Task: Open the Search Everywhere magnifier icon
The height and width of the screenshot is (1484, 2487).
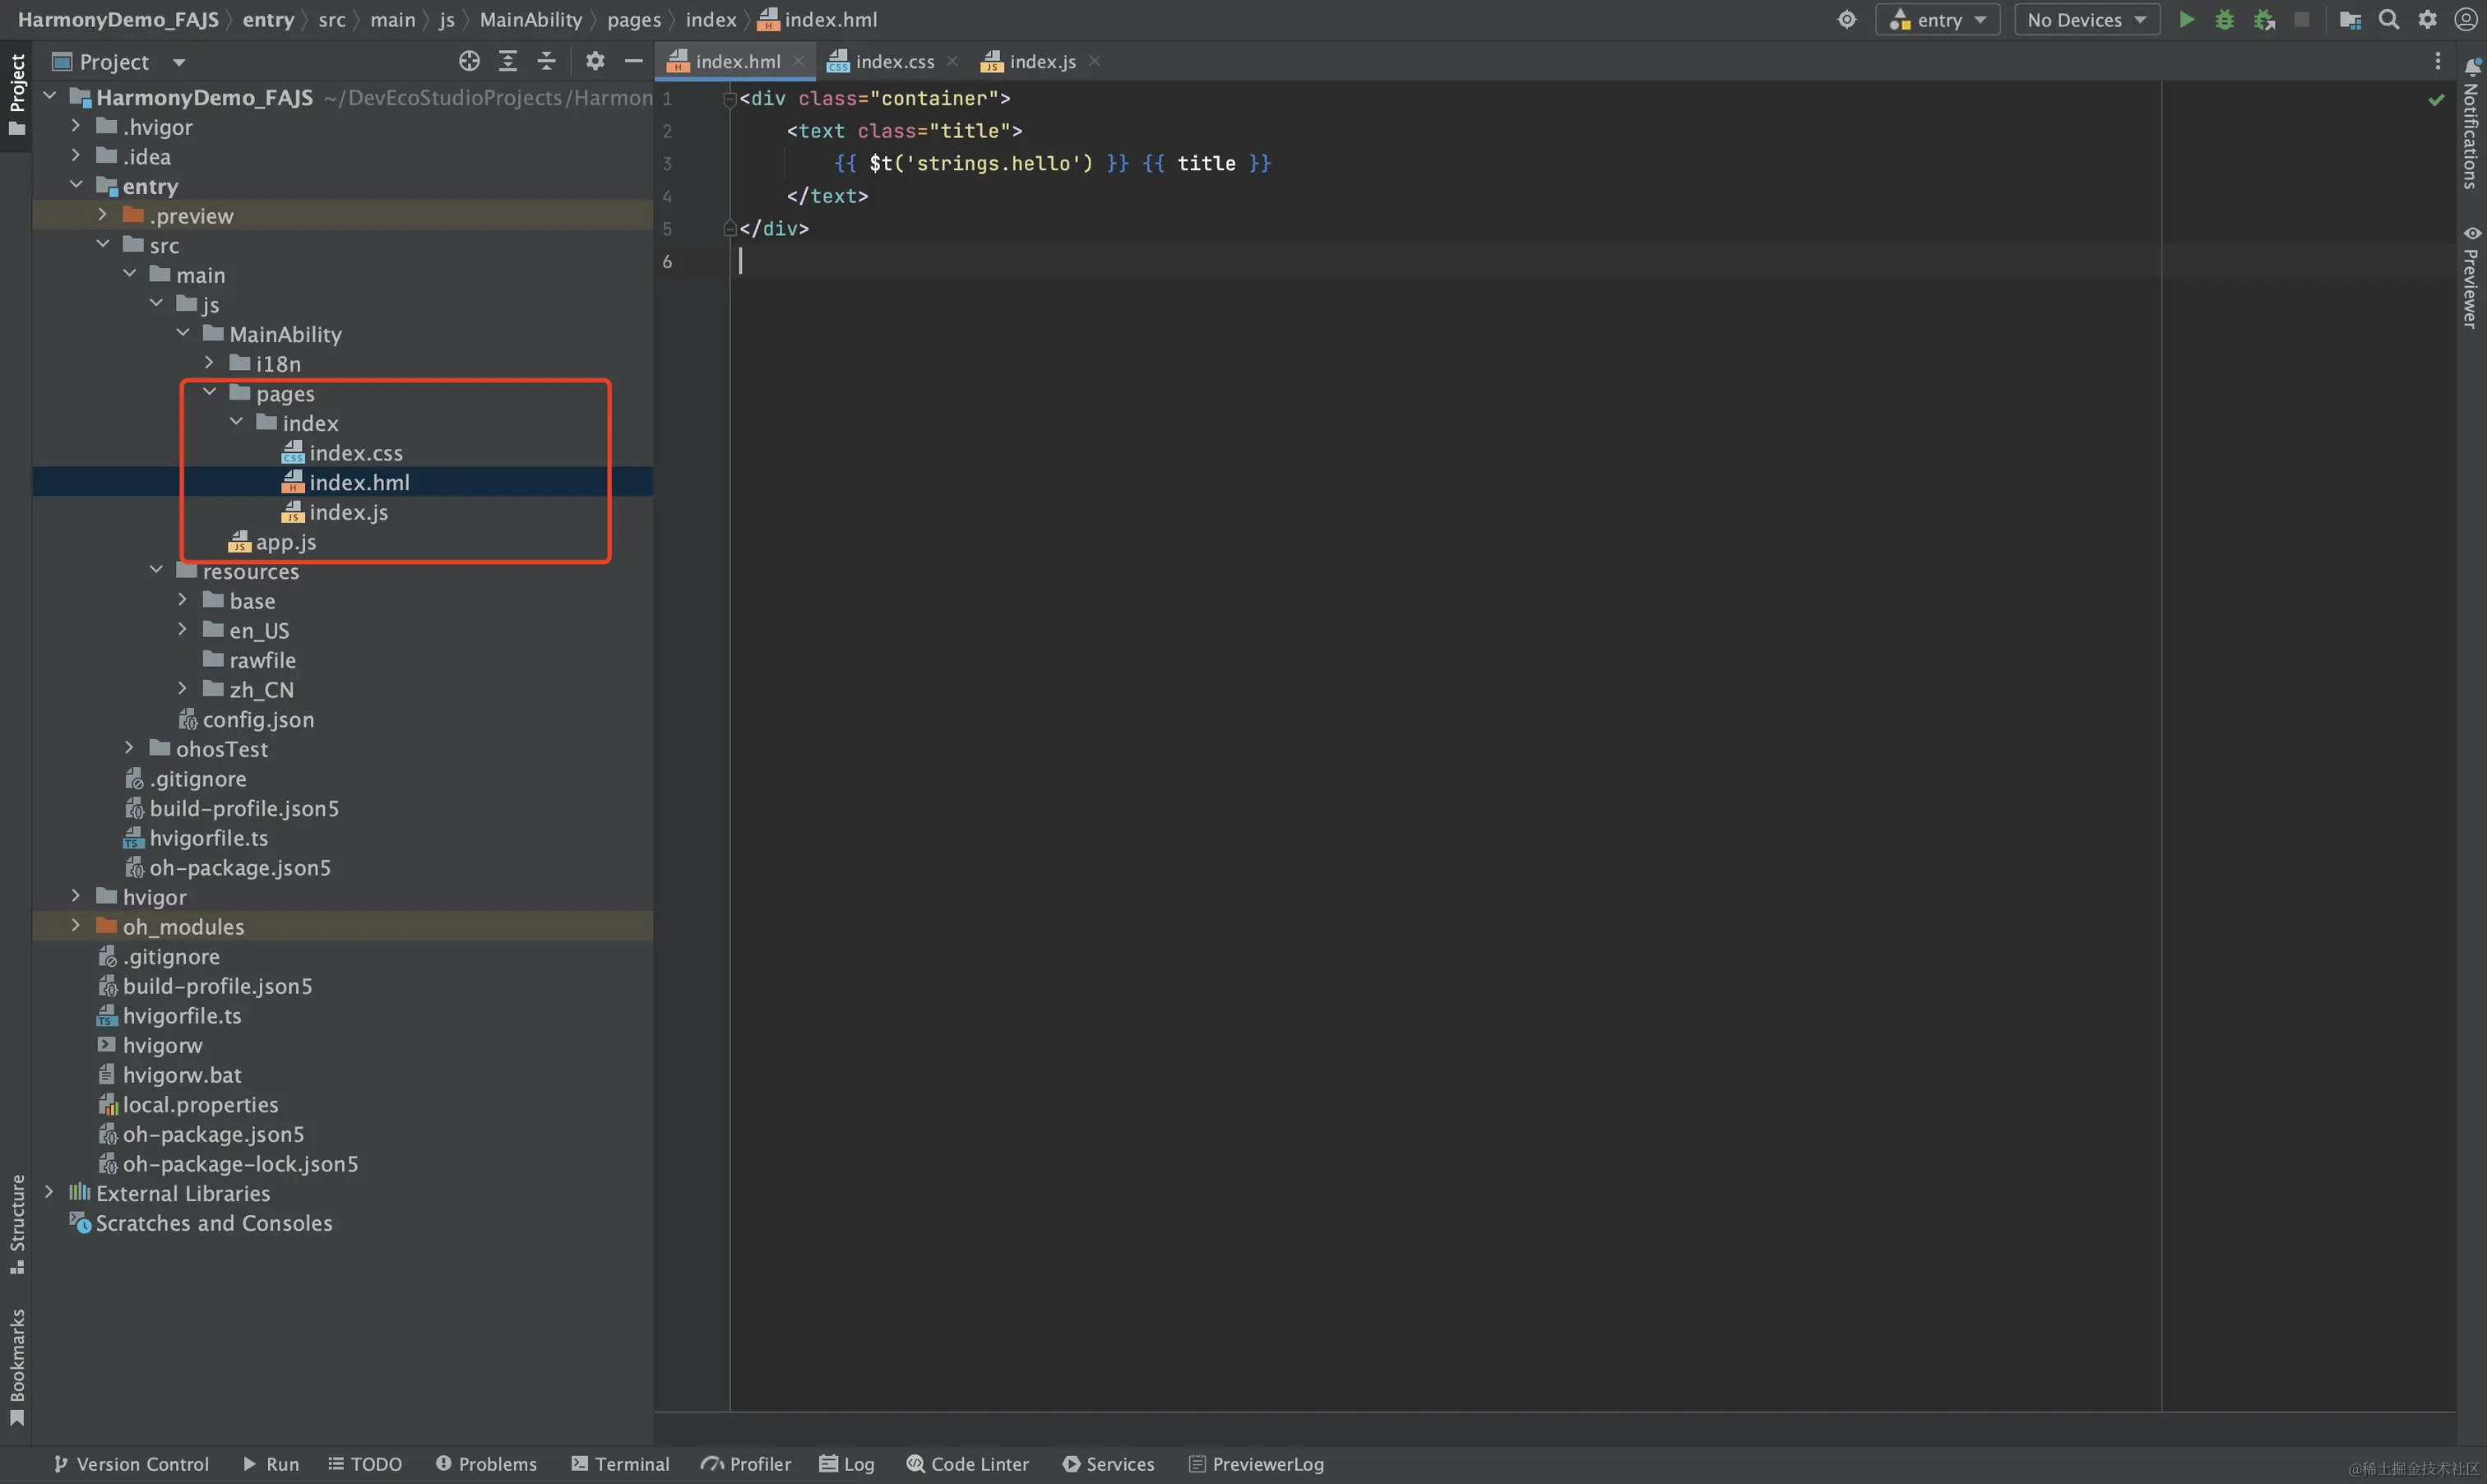Action: pos(2389,20)
